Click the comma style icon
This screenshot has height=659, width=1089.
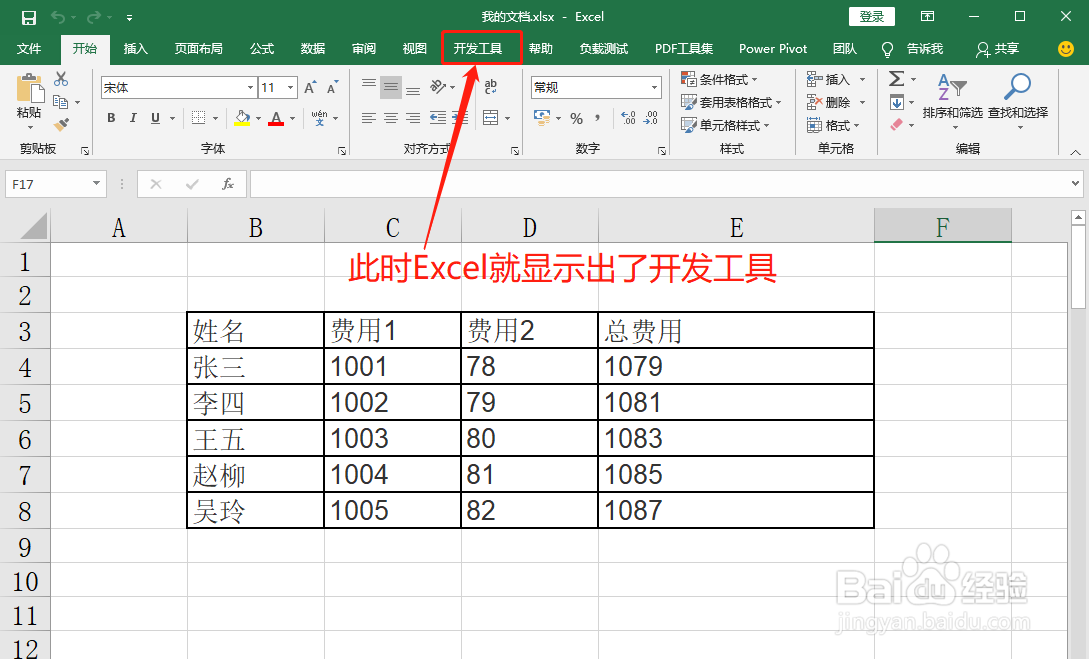597,118
